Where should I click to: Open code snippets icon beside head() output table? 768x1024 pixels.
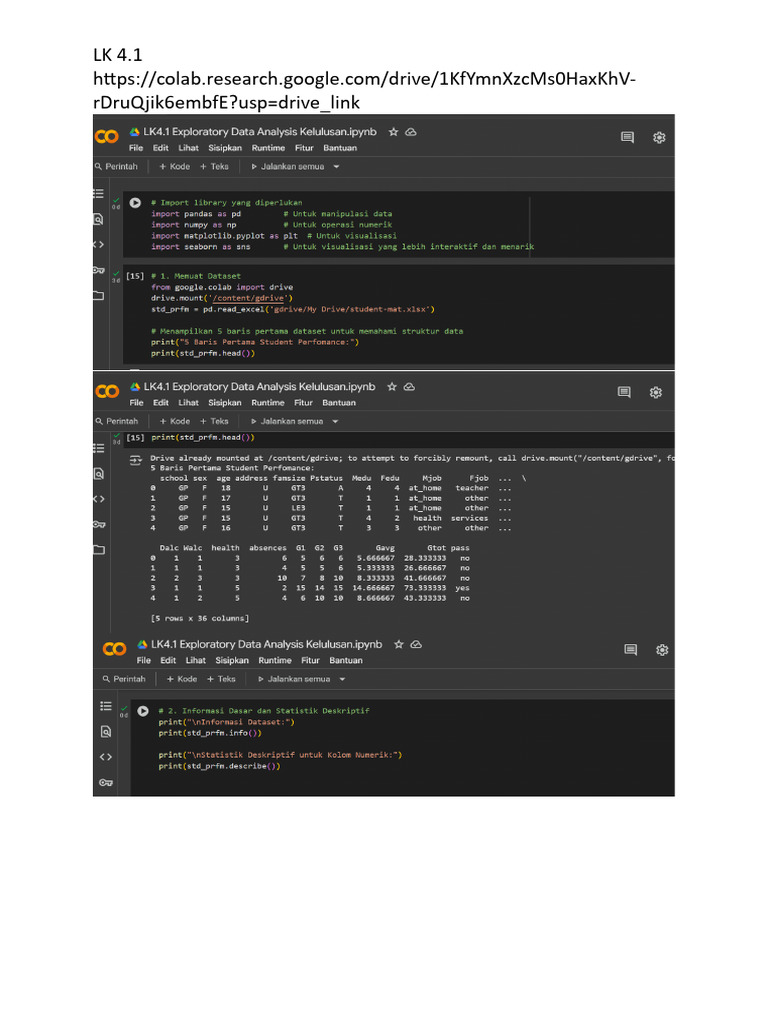coord(99,499)
